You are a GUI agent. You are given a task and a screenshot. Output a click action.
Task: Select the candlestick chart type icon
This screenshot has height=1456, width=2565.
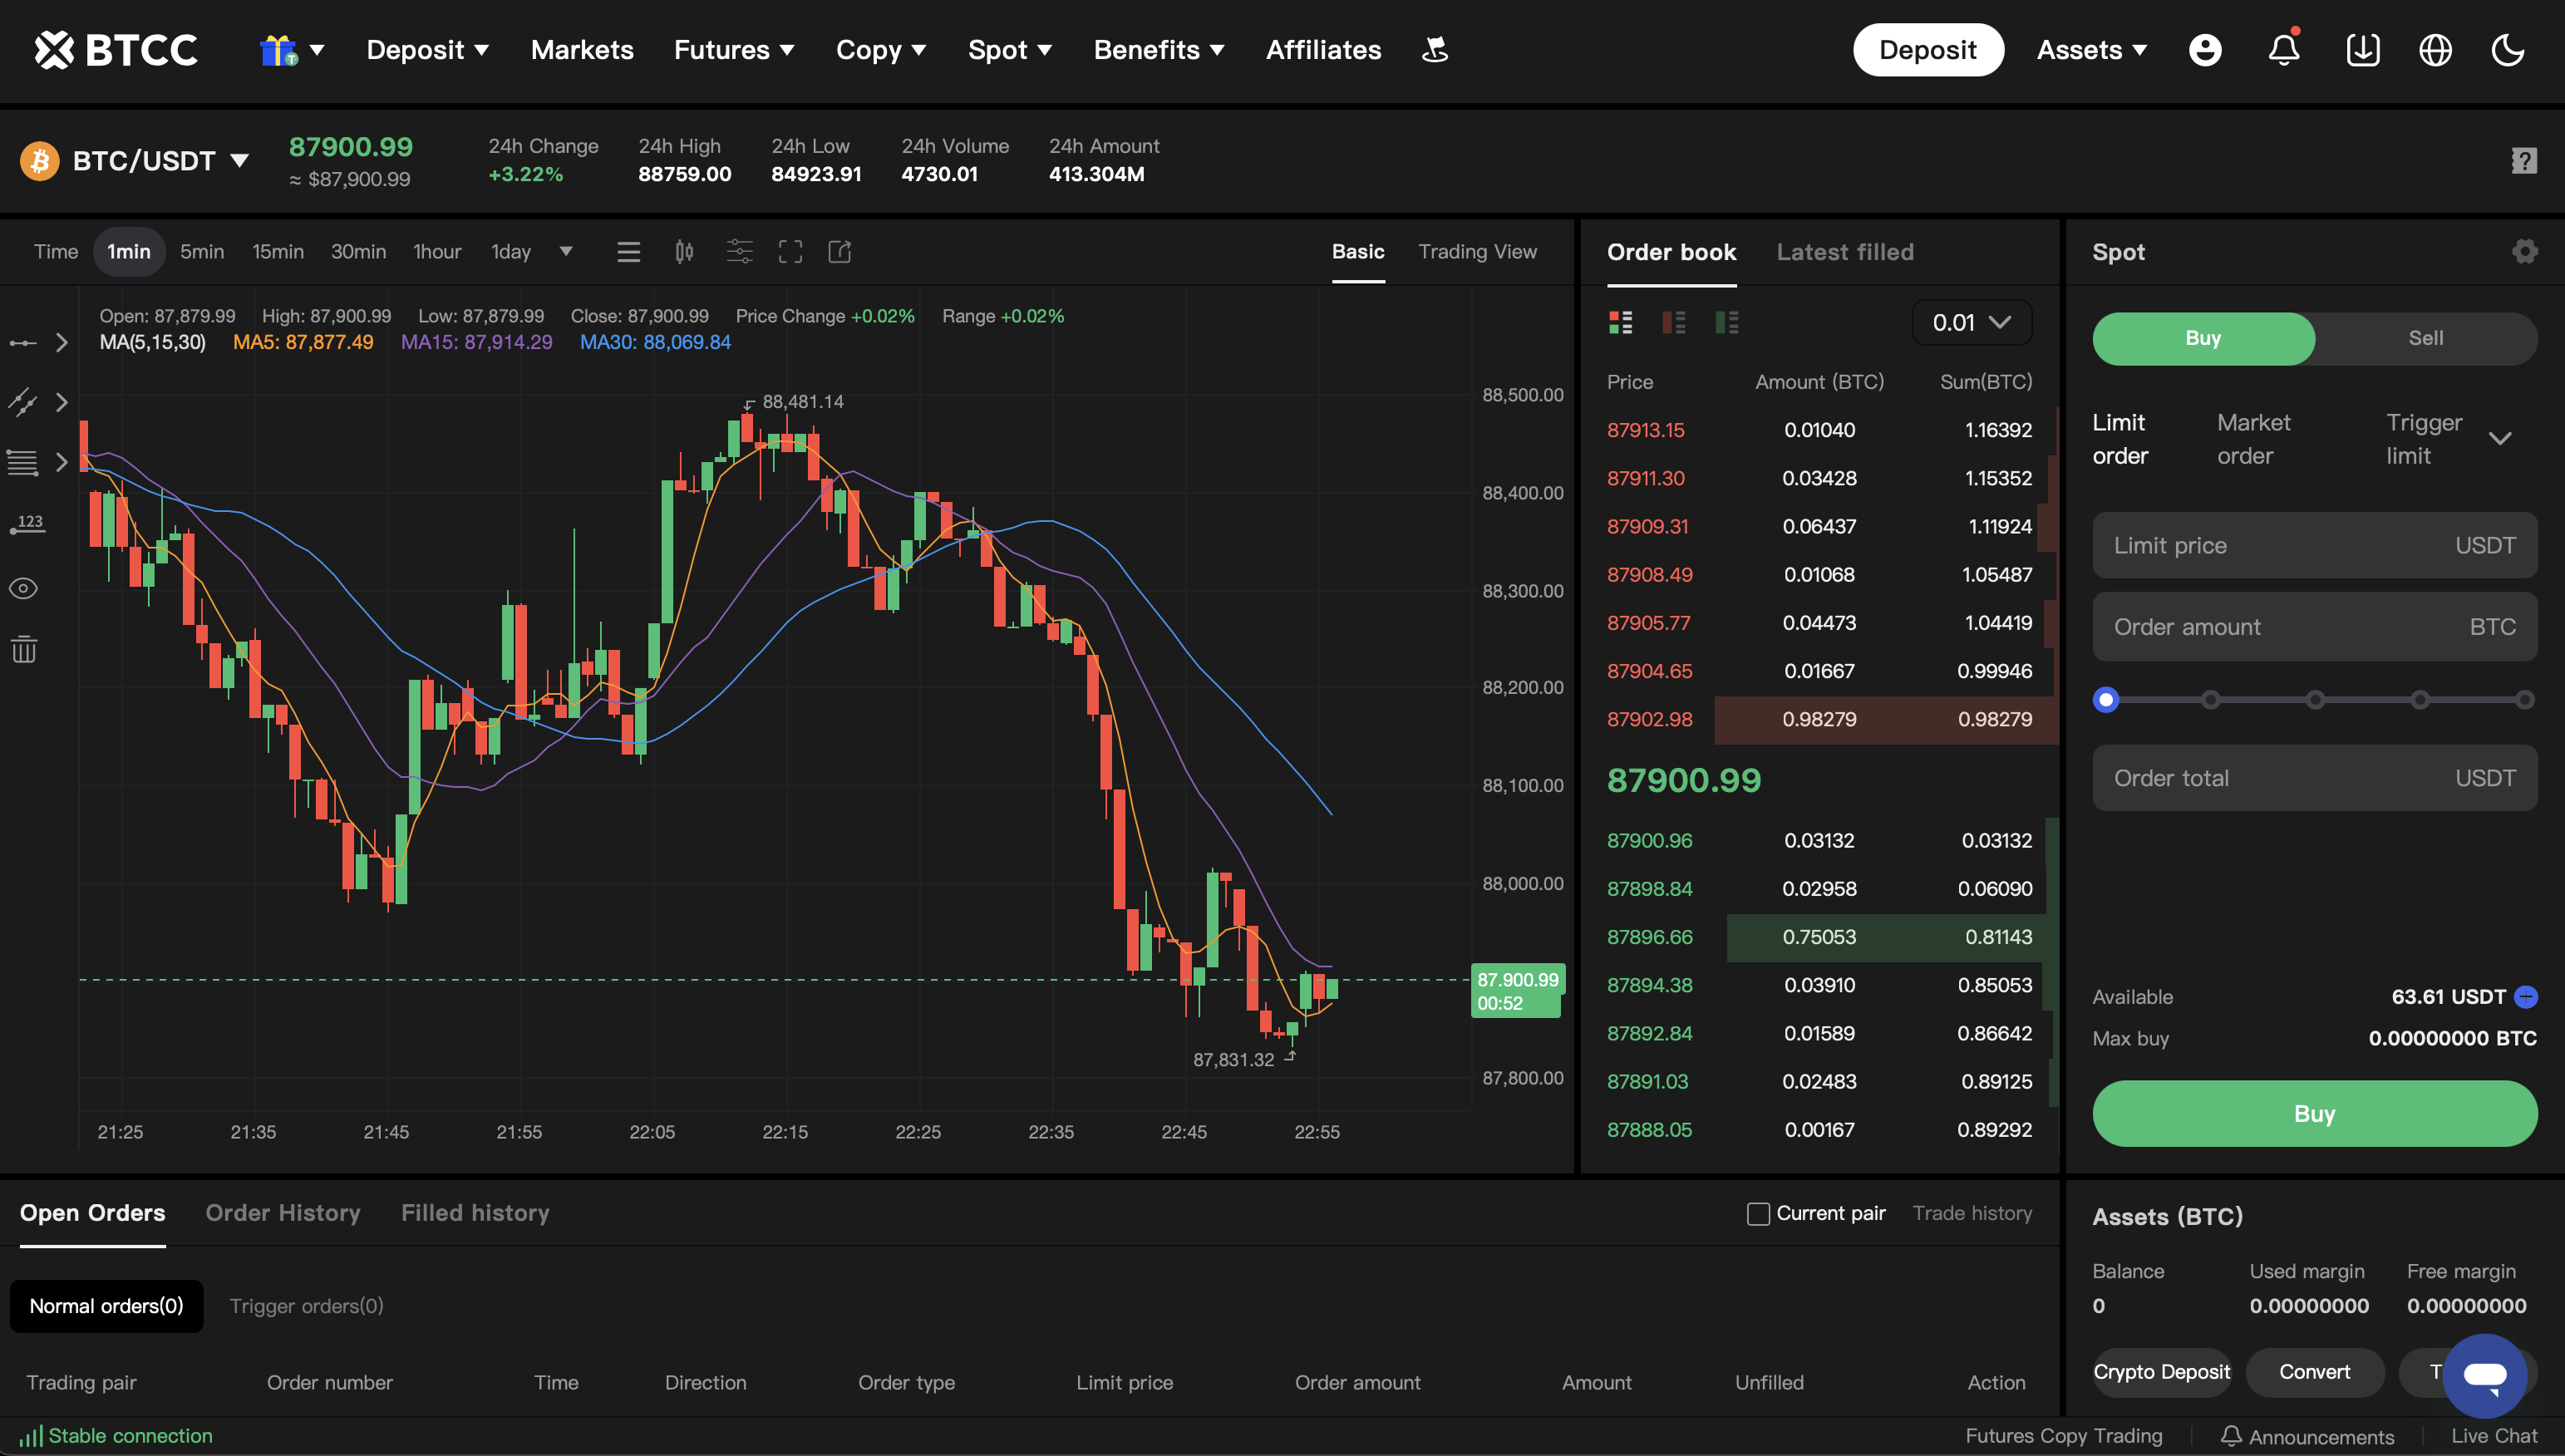[x=684, y=251]
